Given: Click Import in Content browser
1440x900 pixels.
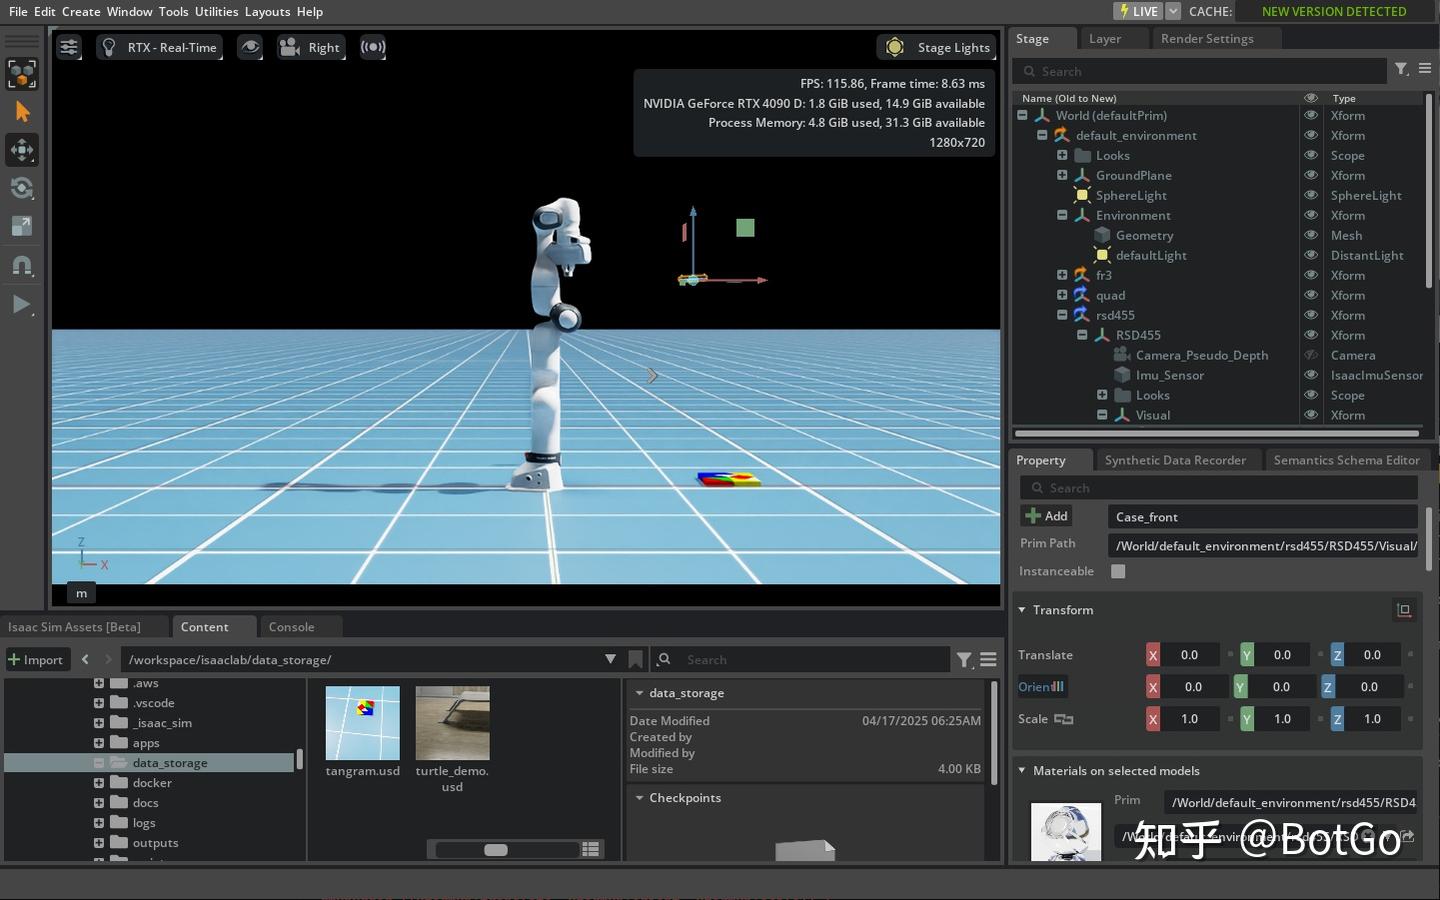Looking at the screenshot, I should [x=36, y=659].
